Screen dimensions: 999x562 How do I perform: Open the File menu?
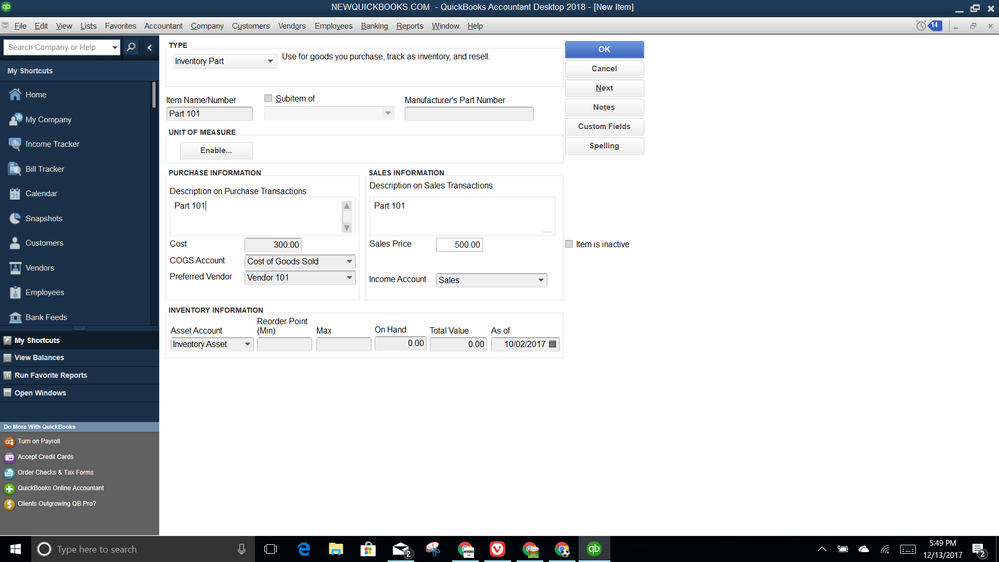tap(20, 26)
